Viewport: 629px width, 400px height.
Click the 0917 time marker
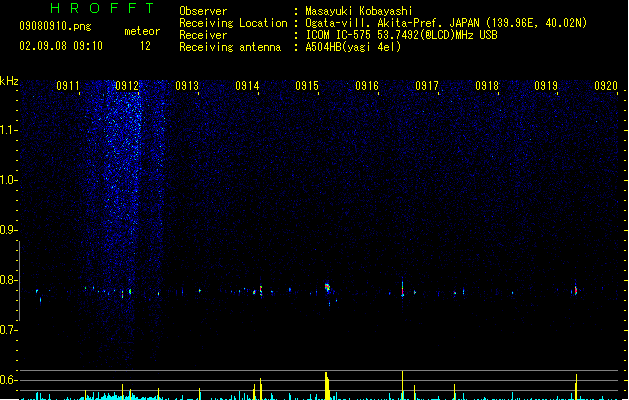[427, 86]
